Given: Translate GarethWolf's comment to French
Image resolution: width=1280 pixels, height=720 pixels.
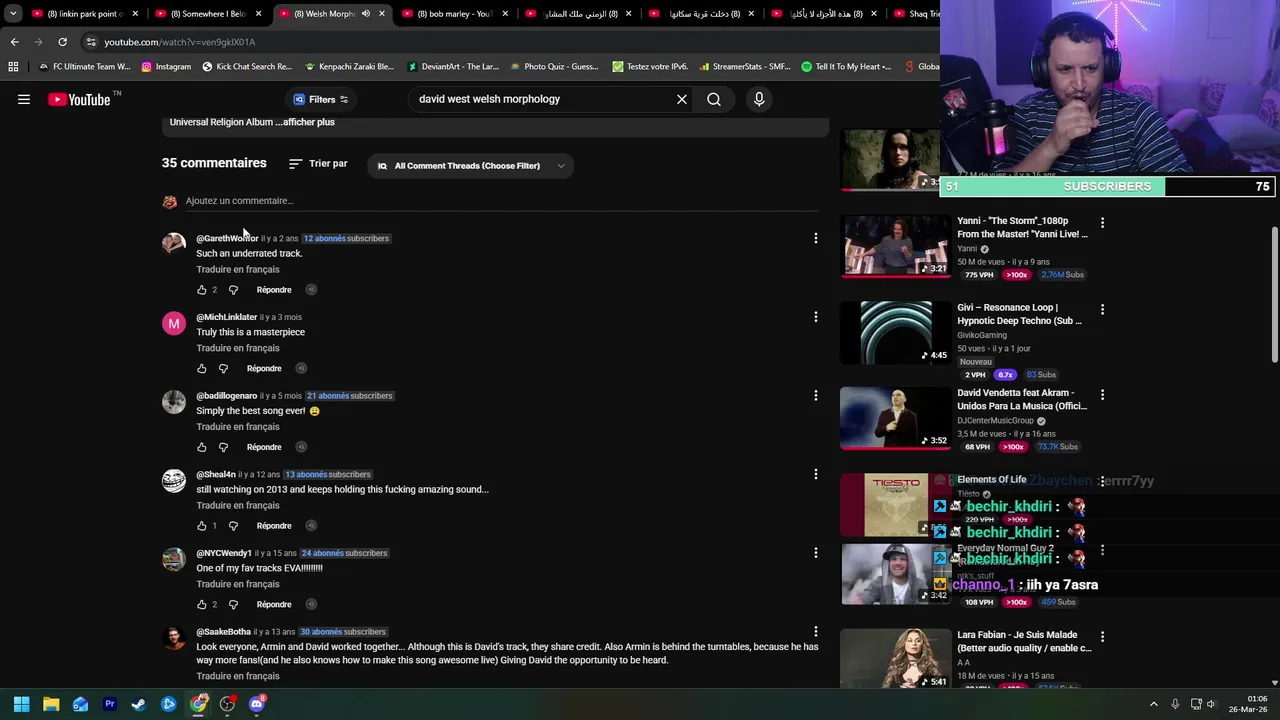Looking at the screenshot, I should pyautogui.click(x=238, y=269).
